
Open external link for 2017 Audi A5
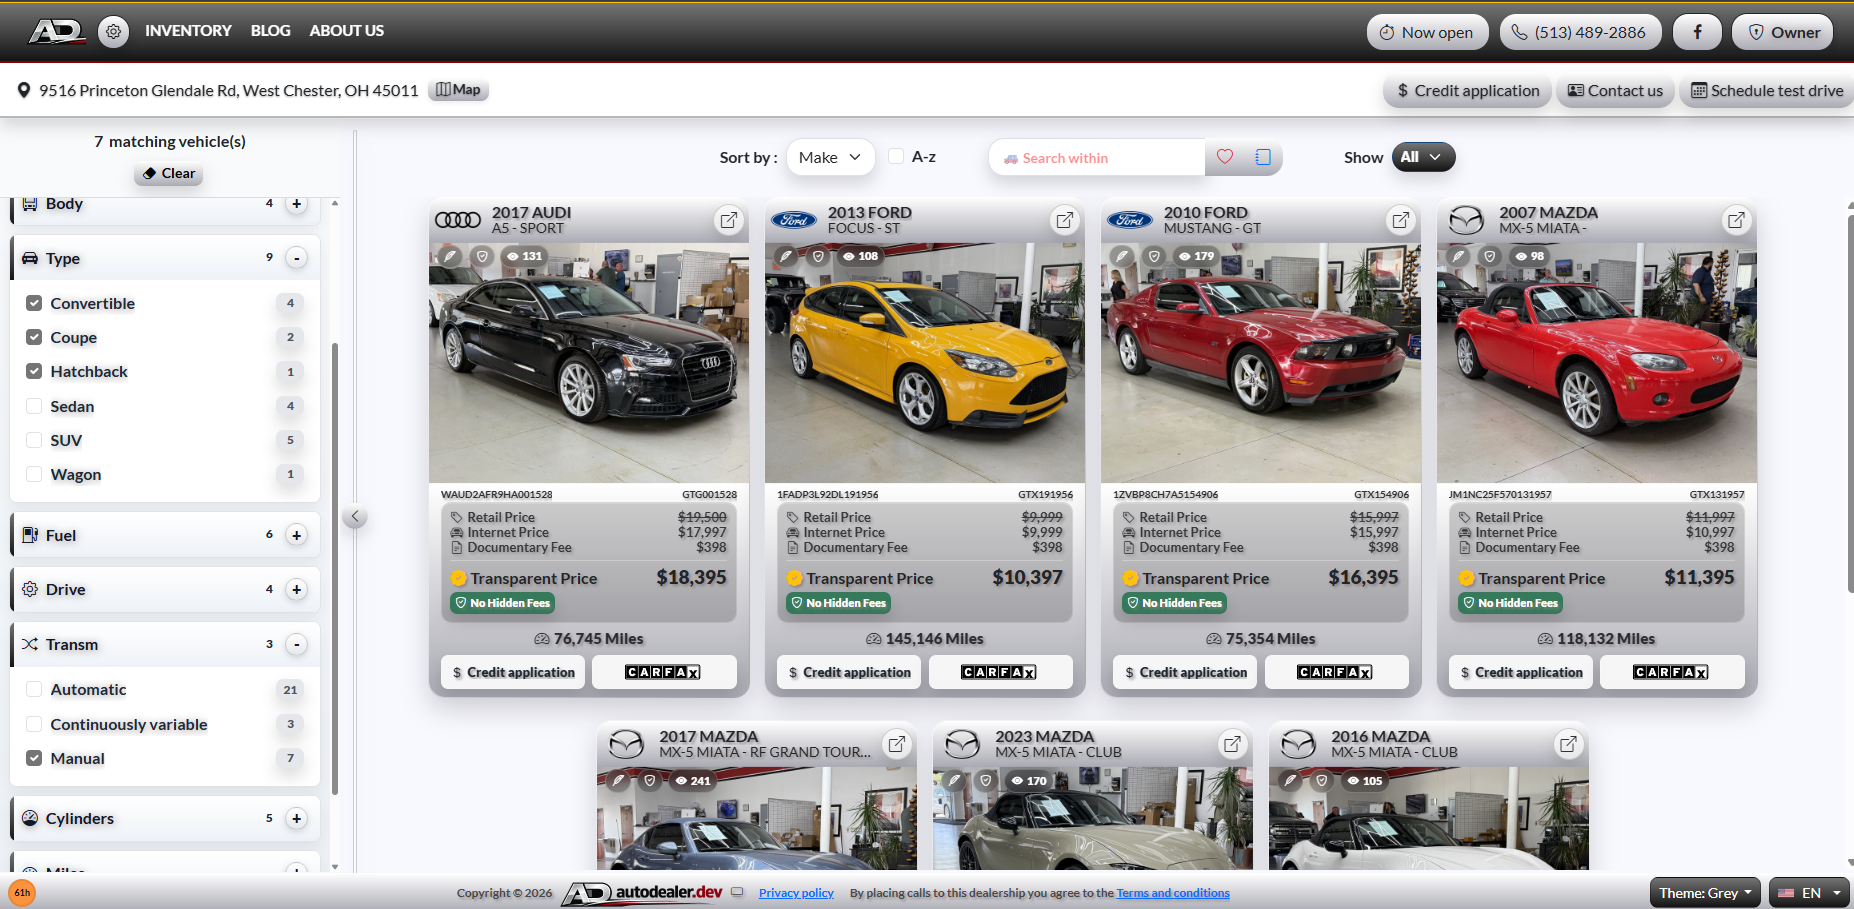[x=729, y=220]
